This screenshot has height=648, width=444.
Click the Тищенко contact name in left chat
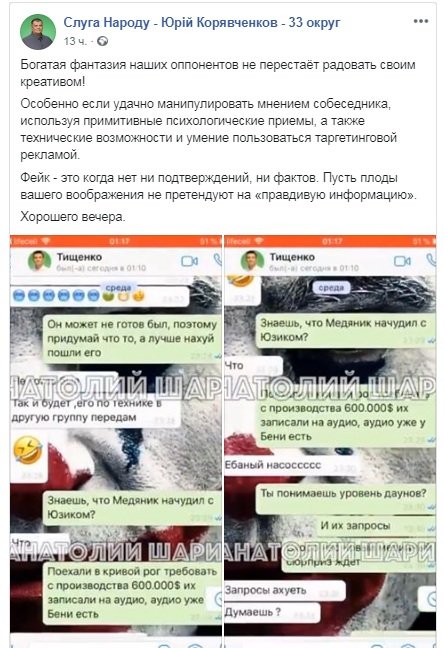coord(79,257)
